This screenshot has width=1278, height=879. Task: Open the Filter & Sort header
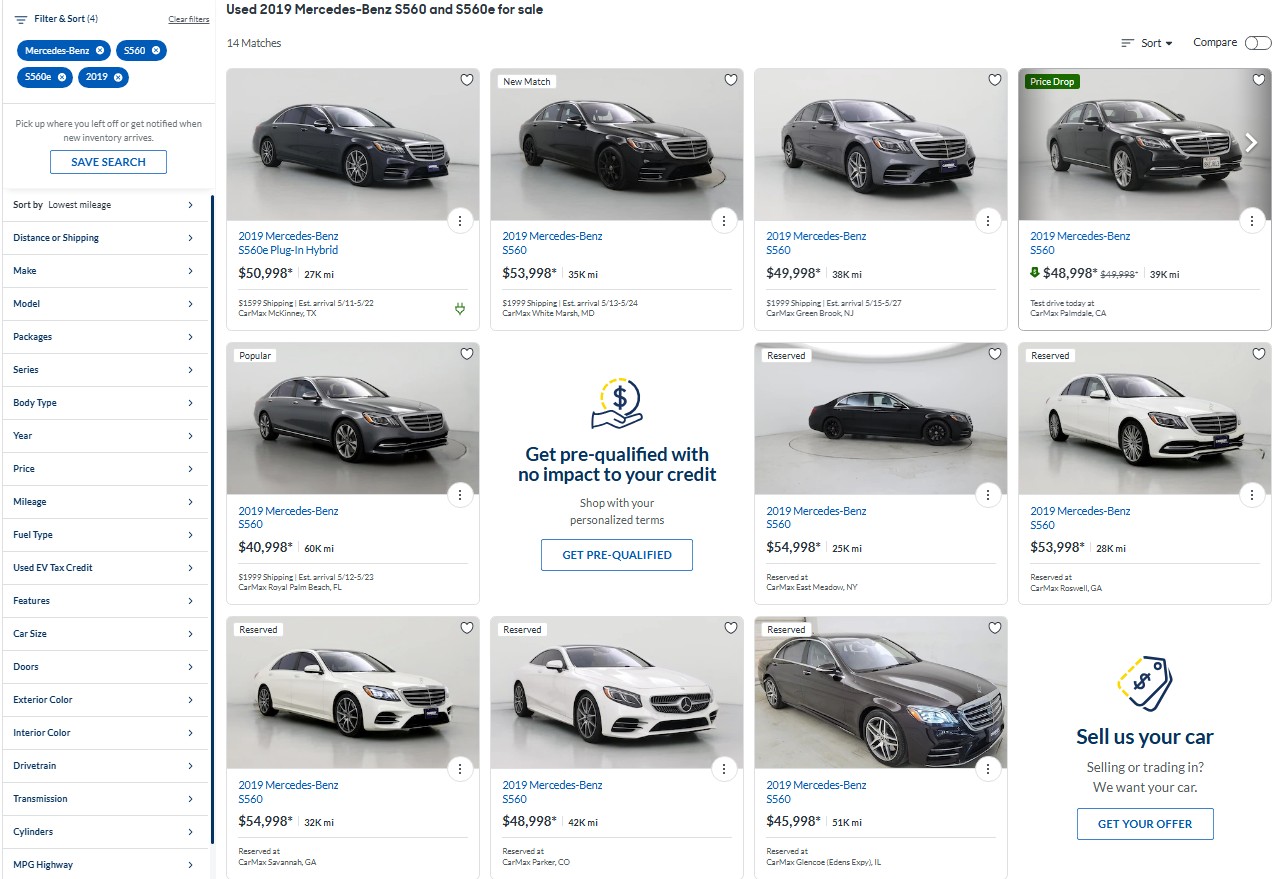56,19
